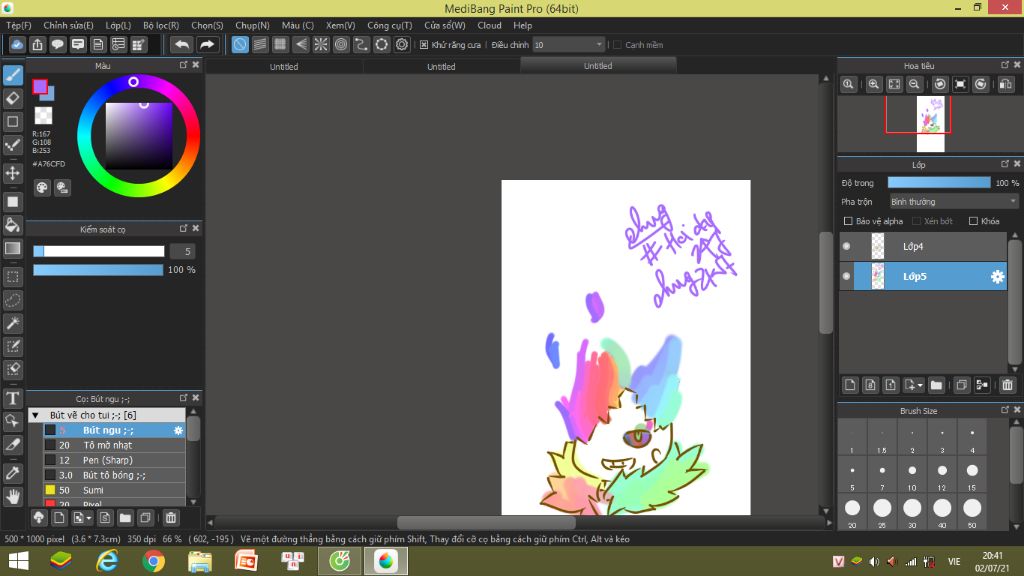Open add-brush dropdown in brush panel

(88, 519)
